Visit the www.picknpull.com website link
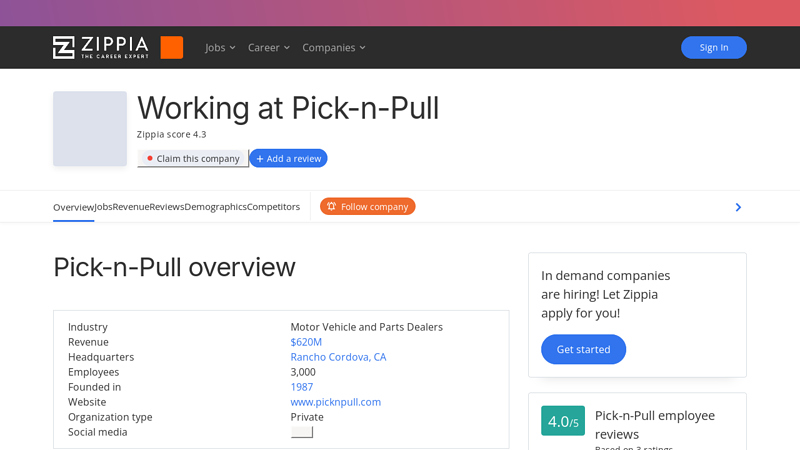This screenshot has height=450, width=800. tap(336, 402)
